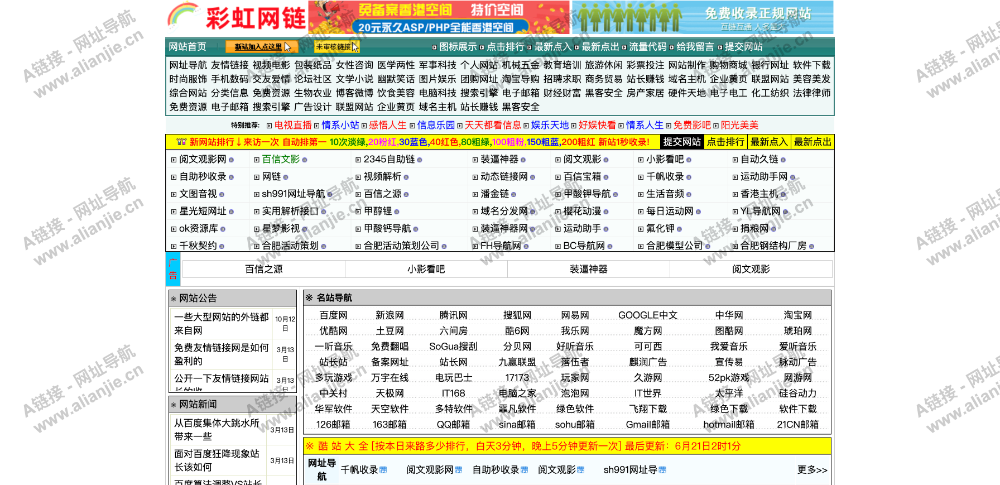The image size is (1000, 485).
Task: Visit the recommended site 娱乐天地
Action: click(550, 125)
